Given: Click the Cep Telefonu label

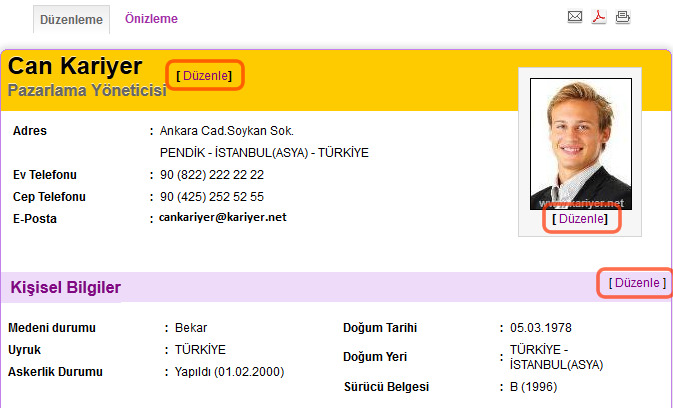Looking at the screenshot, I should [x=49, y=196].
